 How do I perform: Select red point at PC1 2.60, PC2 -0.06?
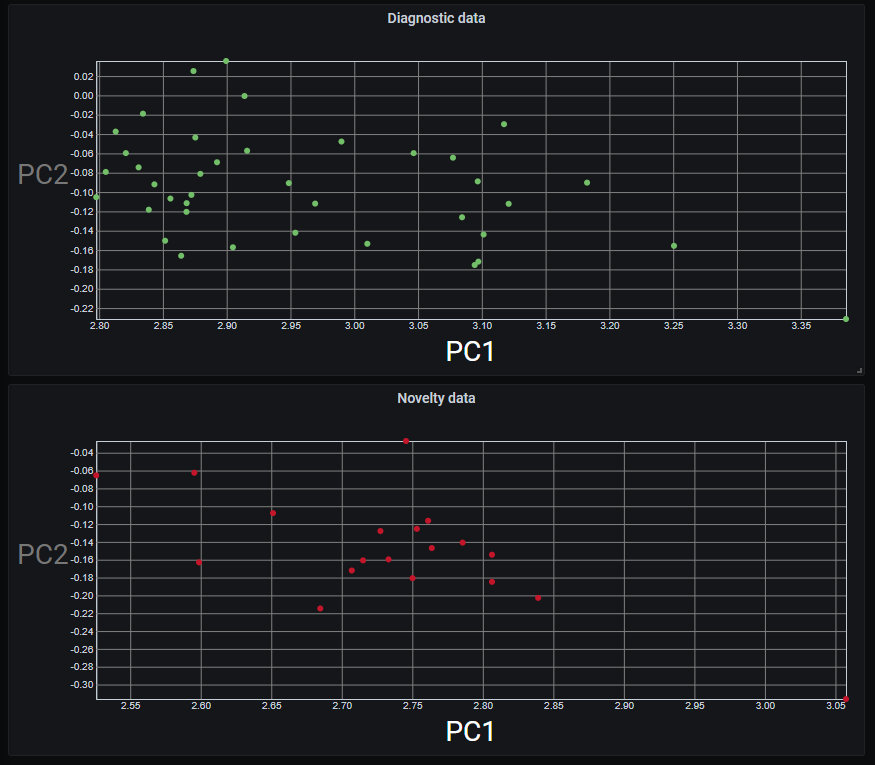(194, 473)
